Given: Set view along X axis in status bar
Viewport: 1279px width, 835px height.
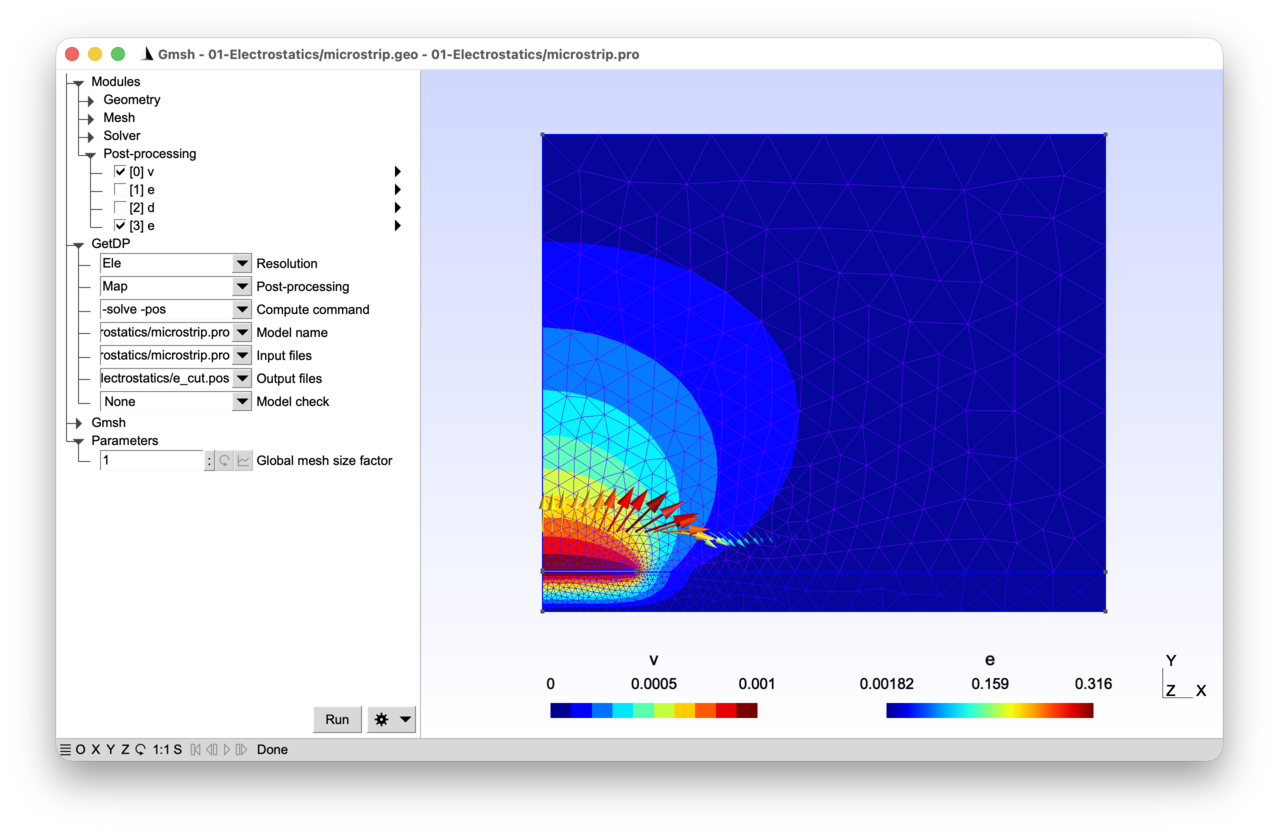Looking at the screenshot, I should click(95, 749).
